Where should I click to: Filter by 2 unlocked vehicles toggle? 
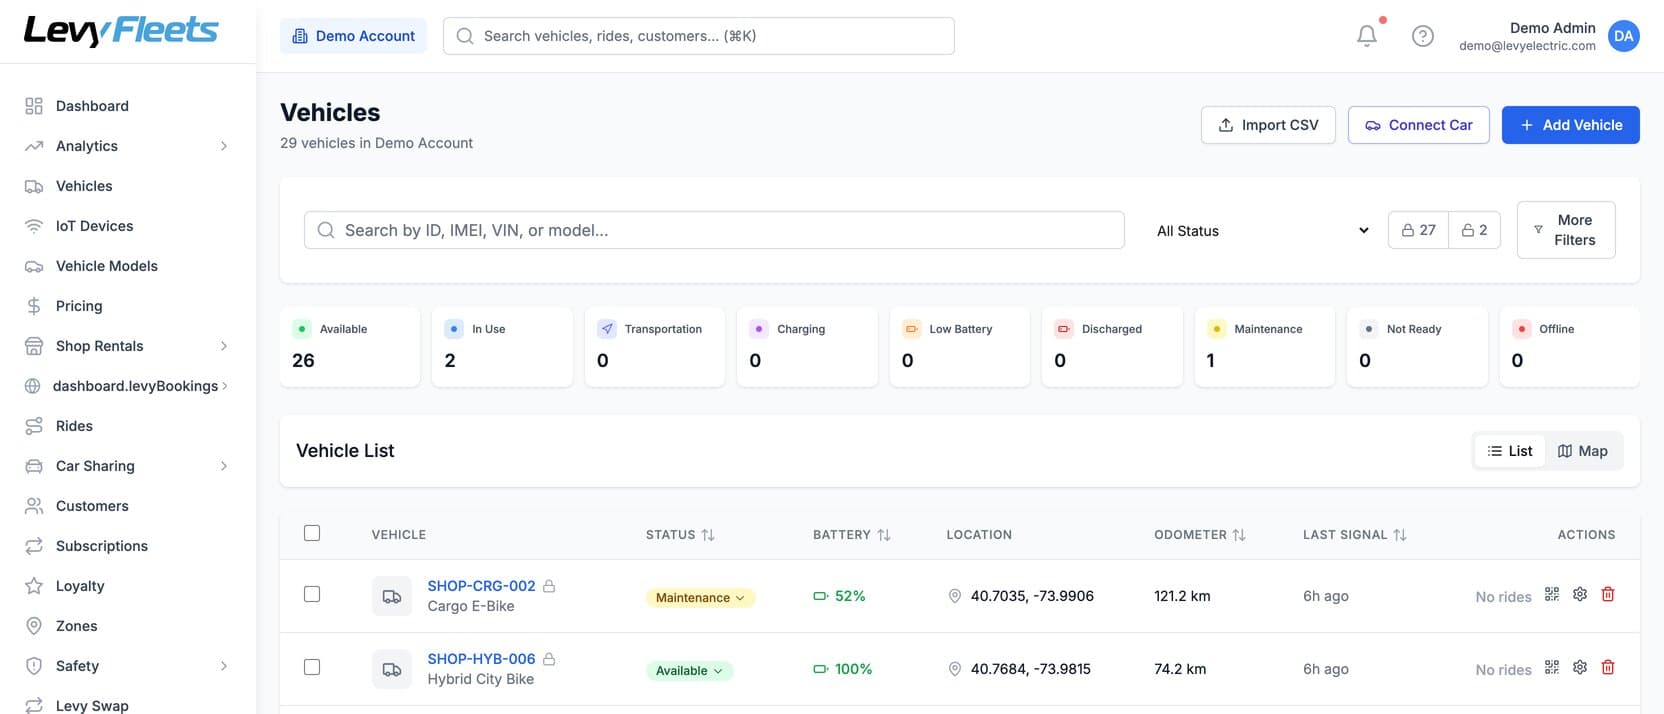[1474, 230]
